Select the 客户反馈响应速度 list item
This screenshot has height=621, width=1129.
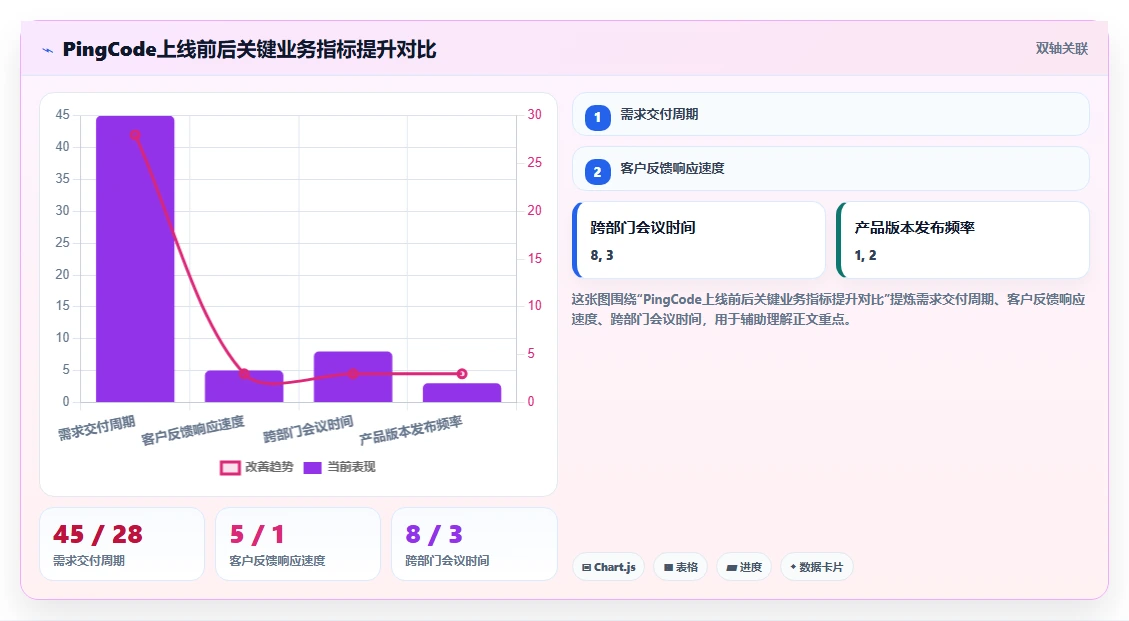click(x=830, y=169)
